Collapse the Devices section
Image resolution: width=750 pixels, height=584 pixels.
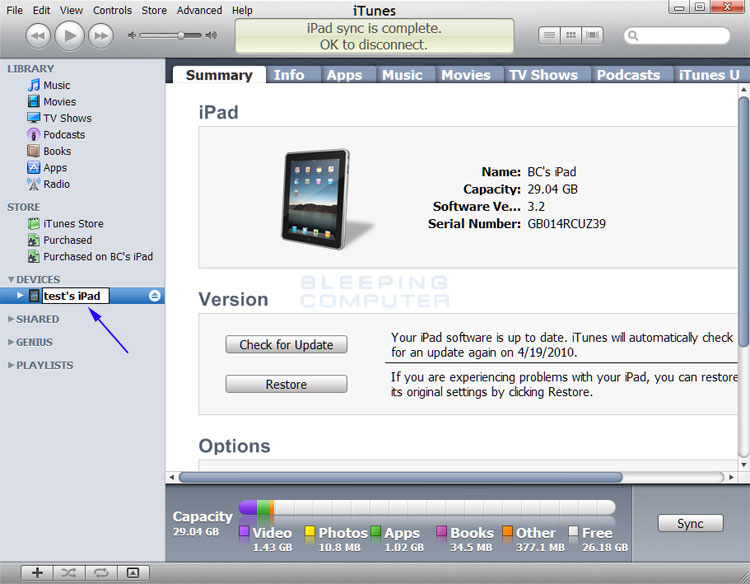pos(11,279)
